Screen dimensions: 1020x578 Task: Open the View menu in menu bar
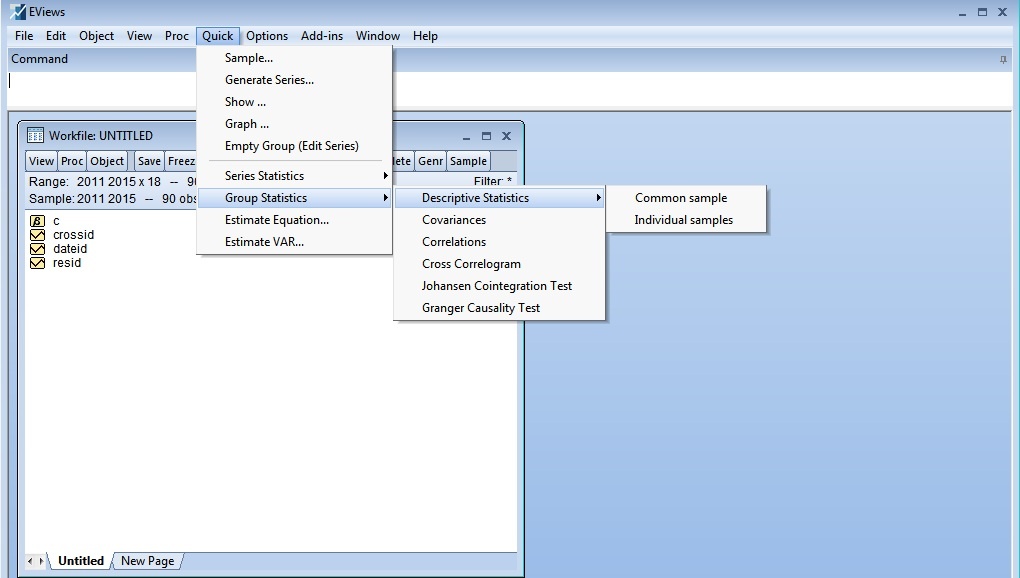tap(139, 36)
